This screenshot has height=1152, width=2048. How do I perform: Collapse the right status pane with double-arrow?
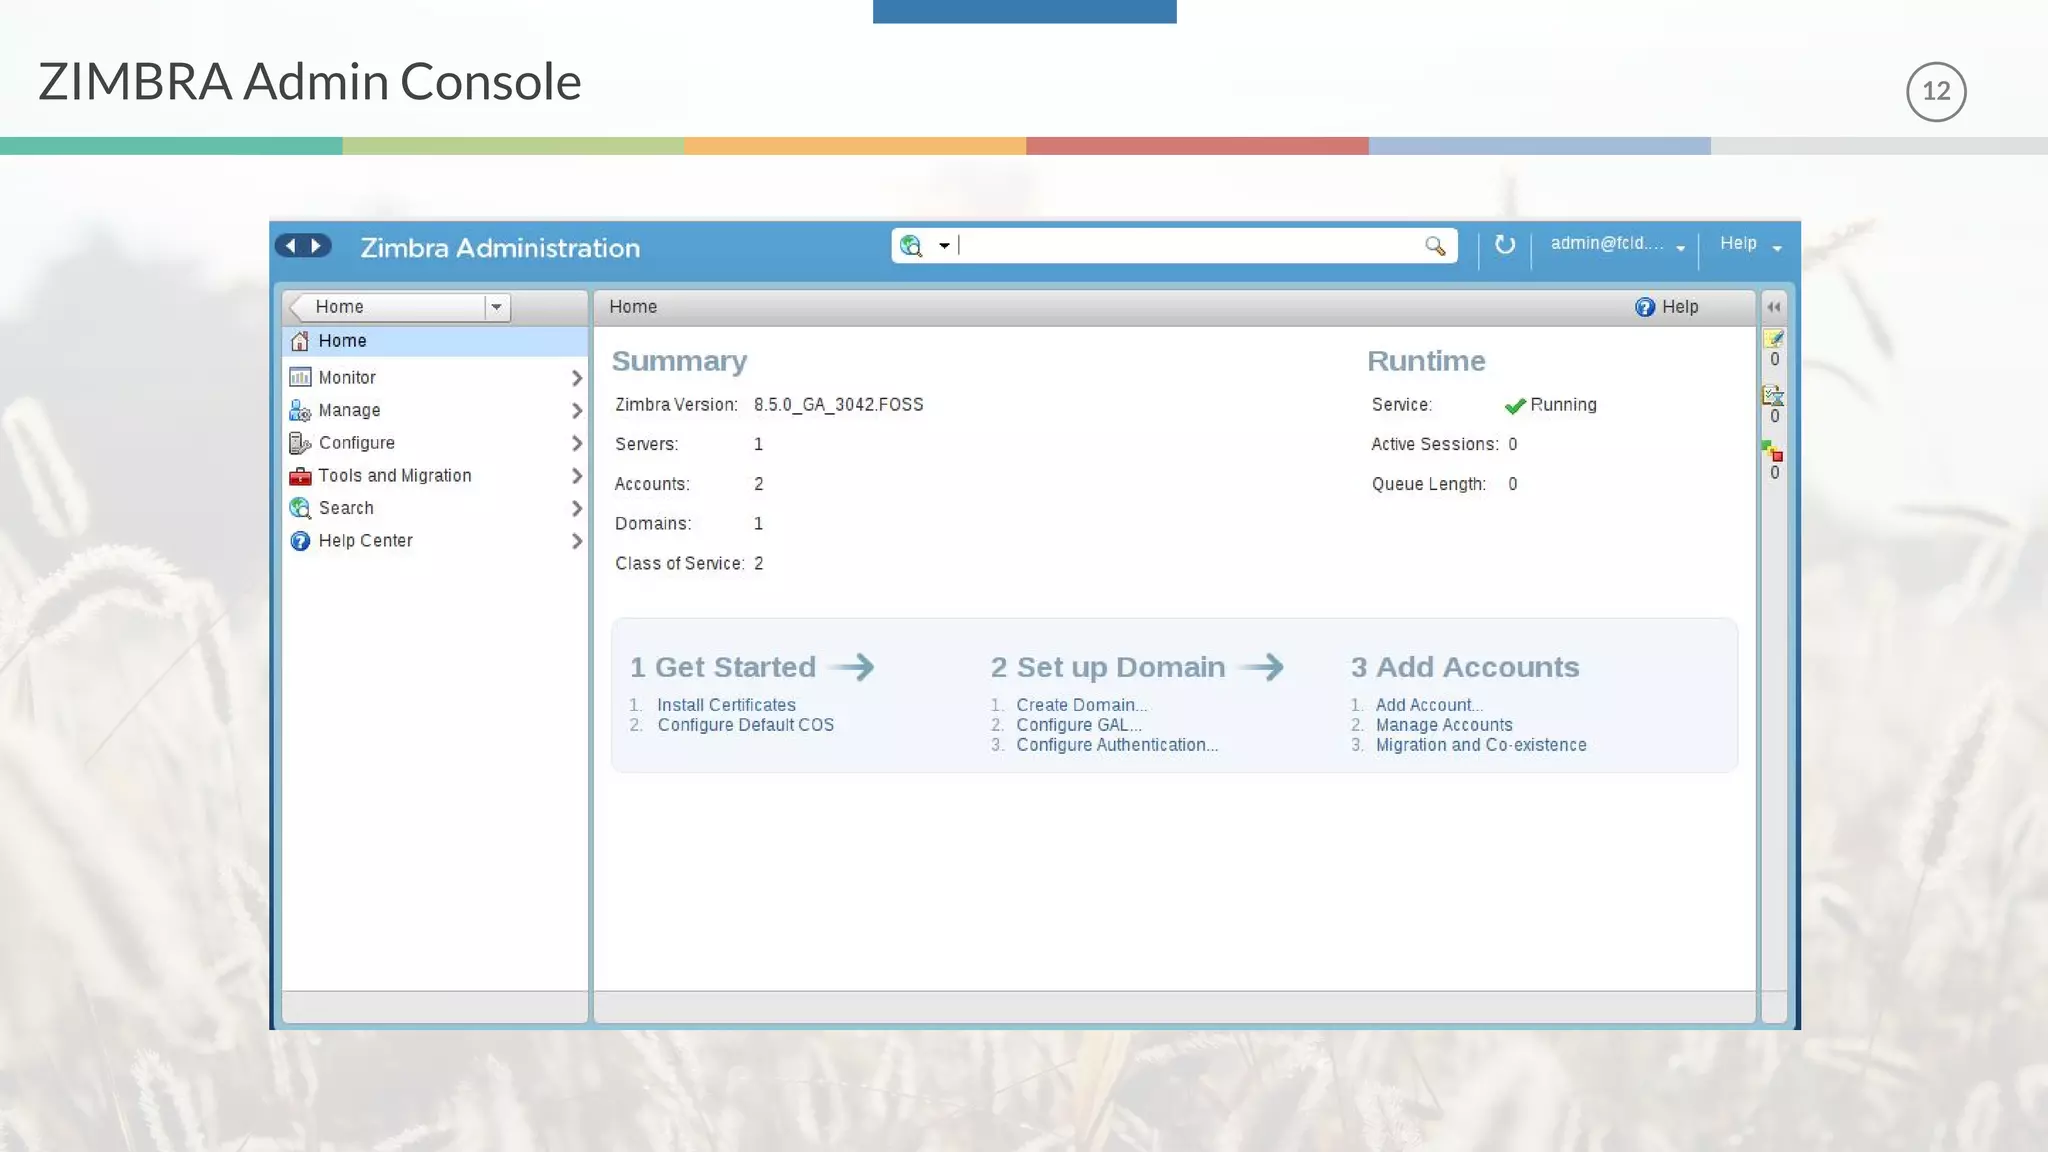(1773, 307)
